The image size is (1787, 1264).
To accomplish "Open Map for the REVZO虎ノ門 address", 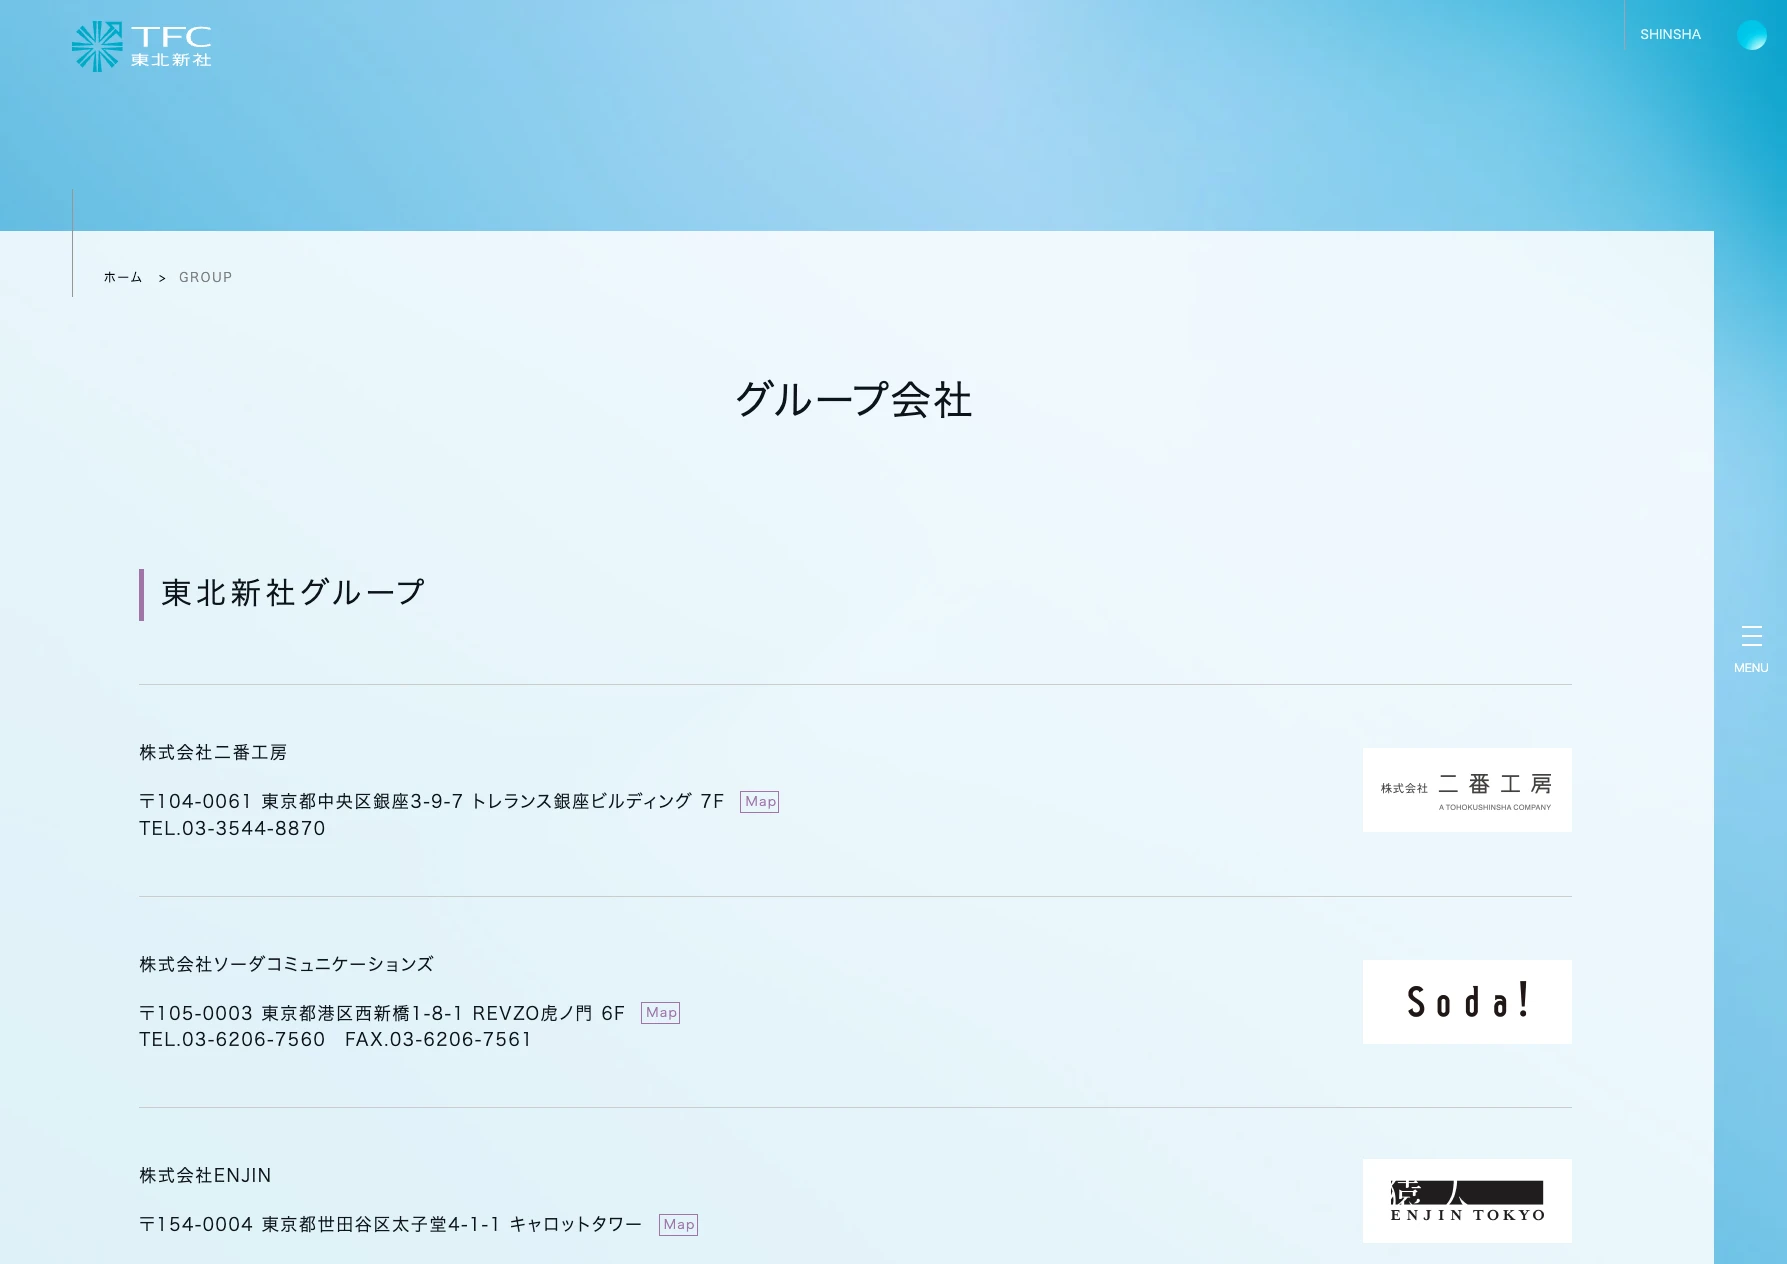I will (660, 1013).
